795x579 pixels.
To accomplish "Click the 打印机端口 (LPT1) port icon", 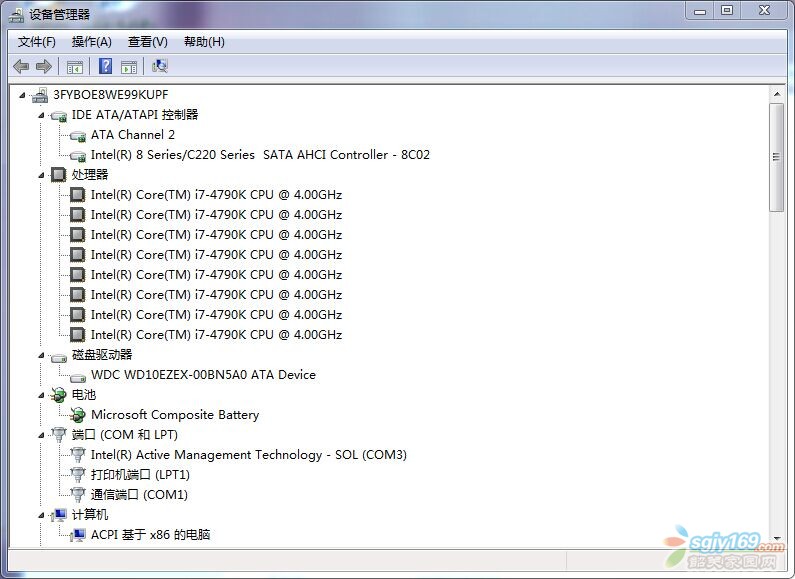I will pos(78,475).
